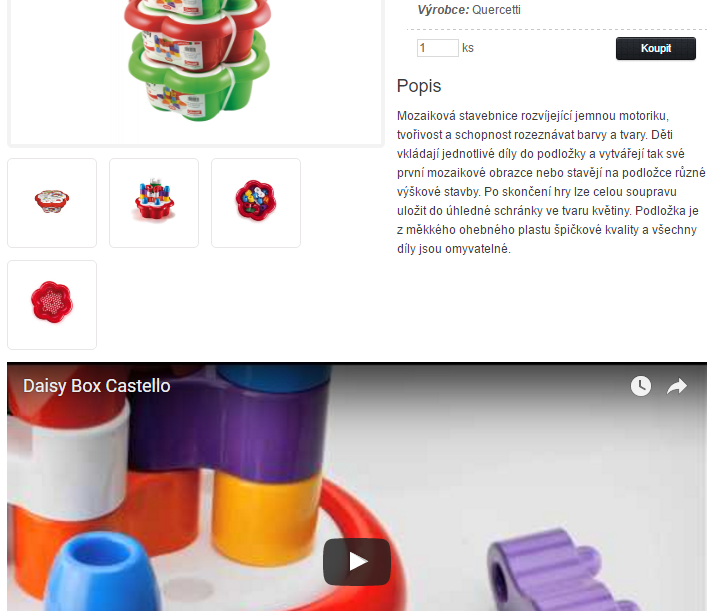The height and width of the screenshot is (611, 717).
Task: Select the empty red pegboard thumbnail
Action: (x=52, y=305)
